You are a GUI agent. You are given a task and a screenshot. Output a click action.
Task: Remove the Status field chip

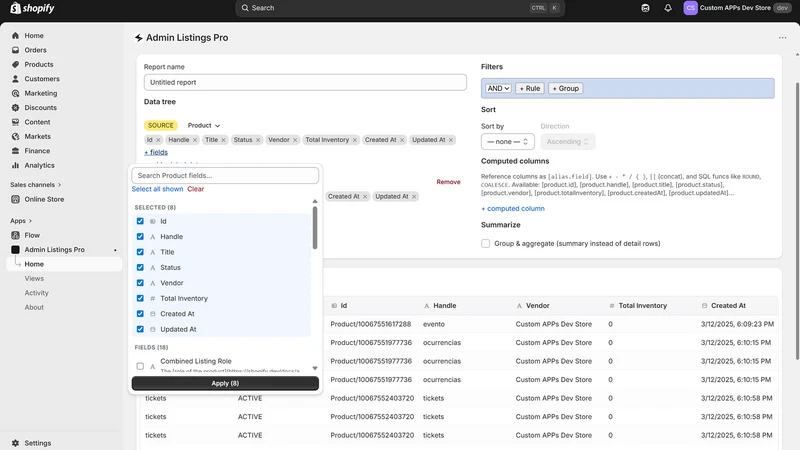click(258, 140)
